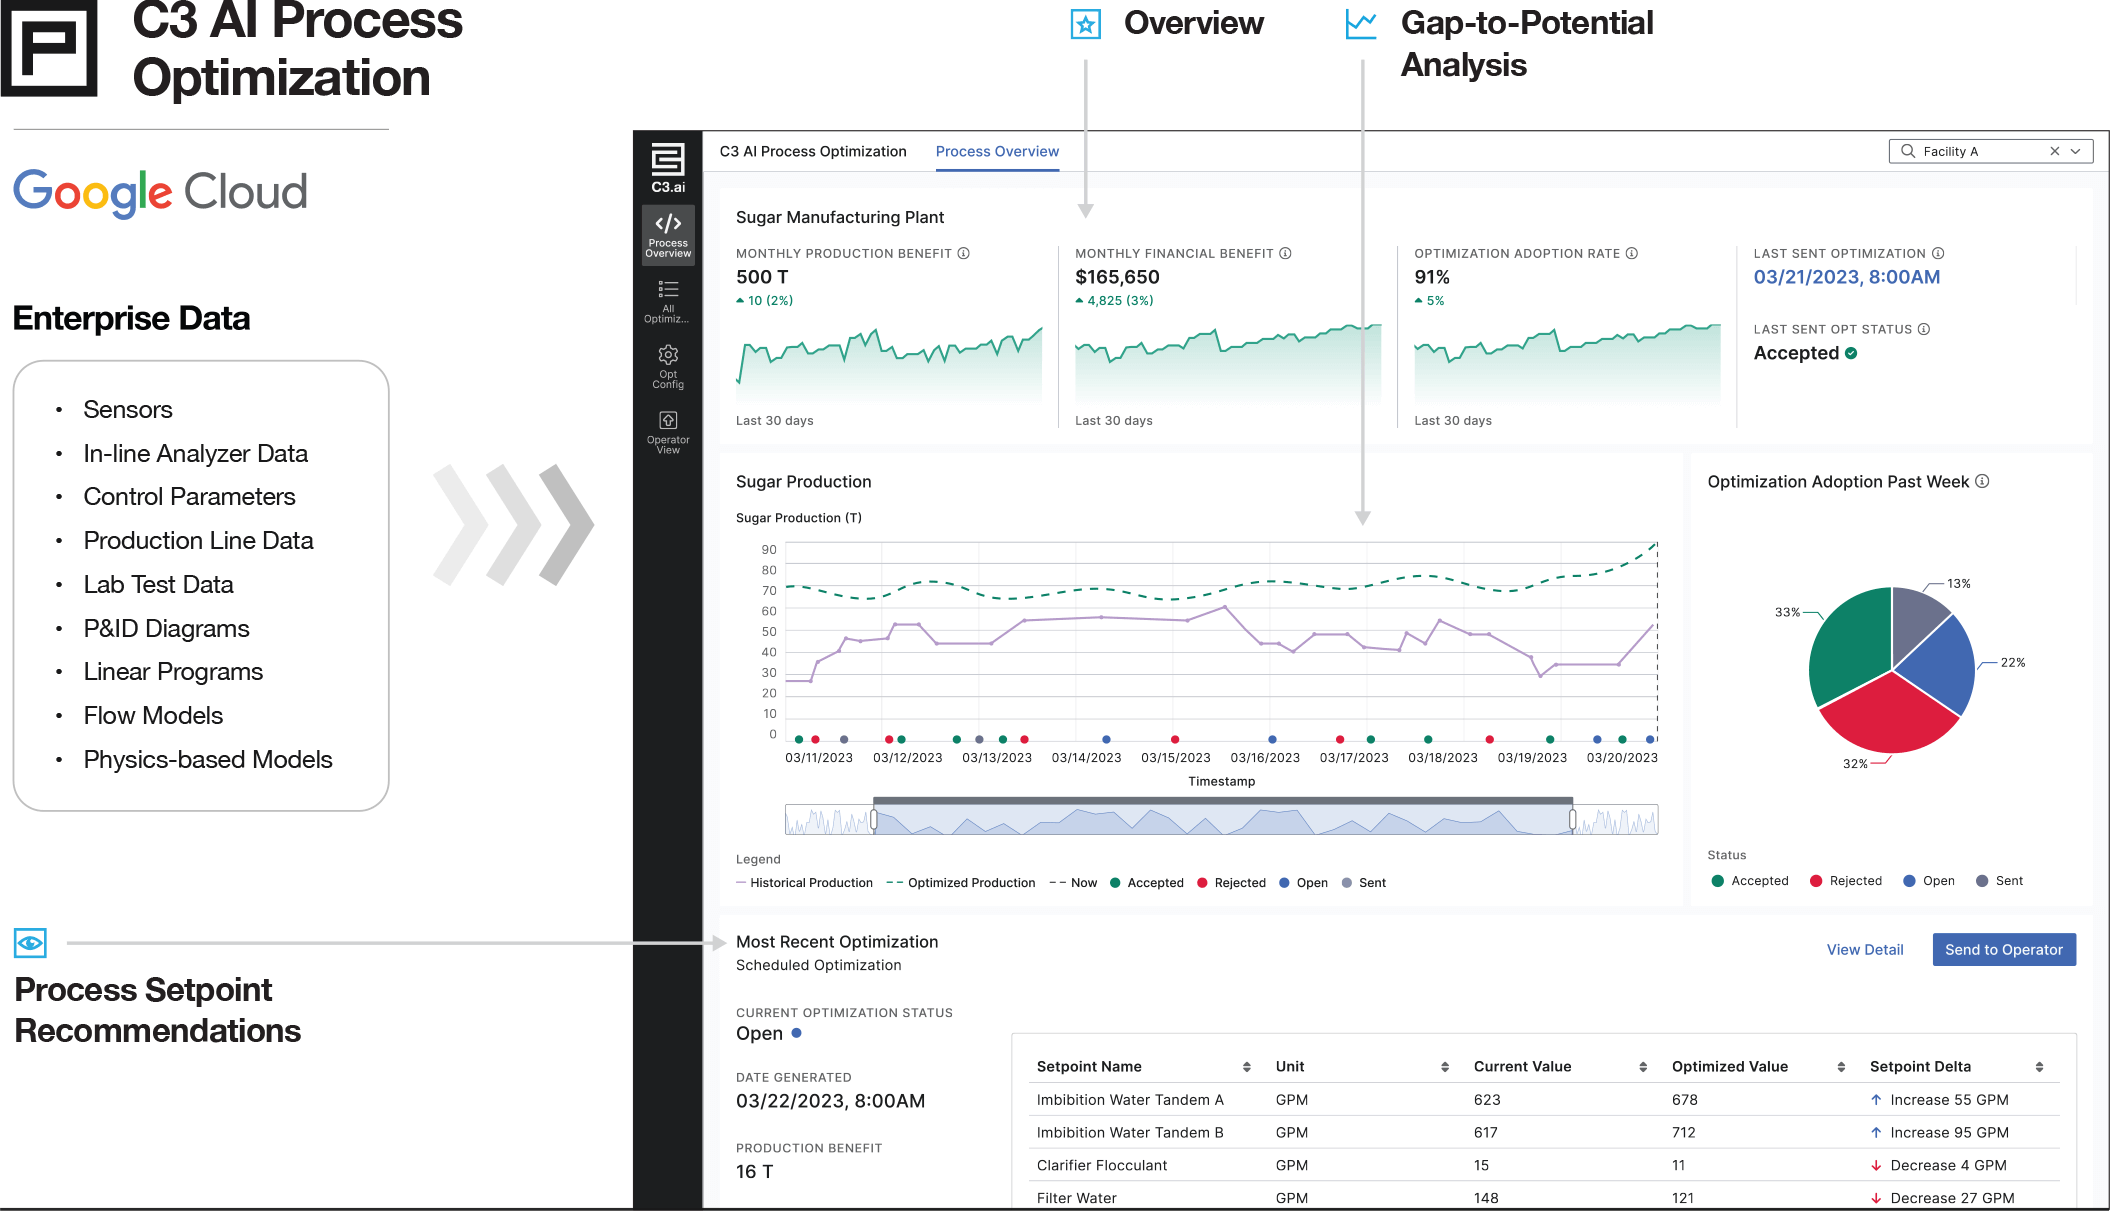Sort table by Optimized Value column
This screenshot has width=2110, height=1220.
(1841, 1067)
